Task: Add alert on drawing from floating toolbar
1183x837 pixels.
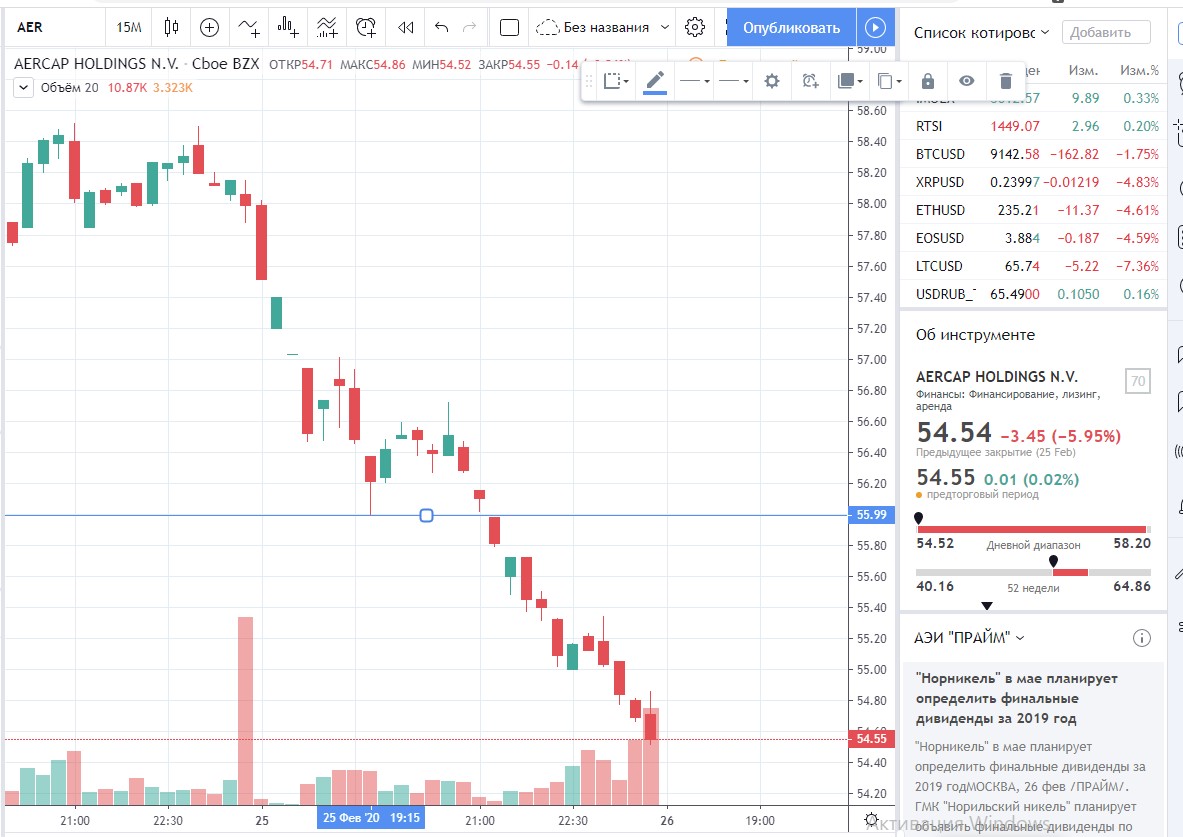Action: pos(810,81)
